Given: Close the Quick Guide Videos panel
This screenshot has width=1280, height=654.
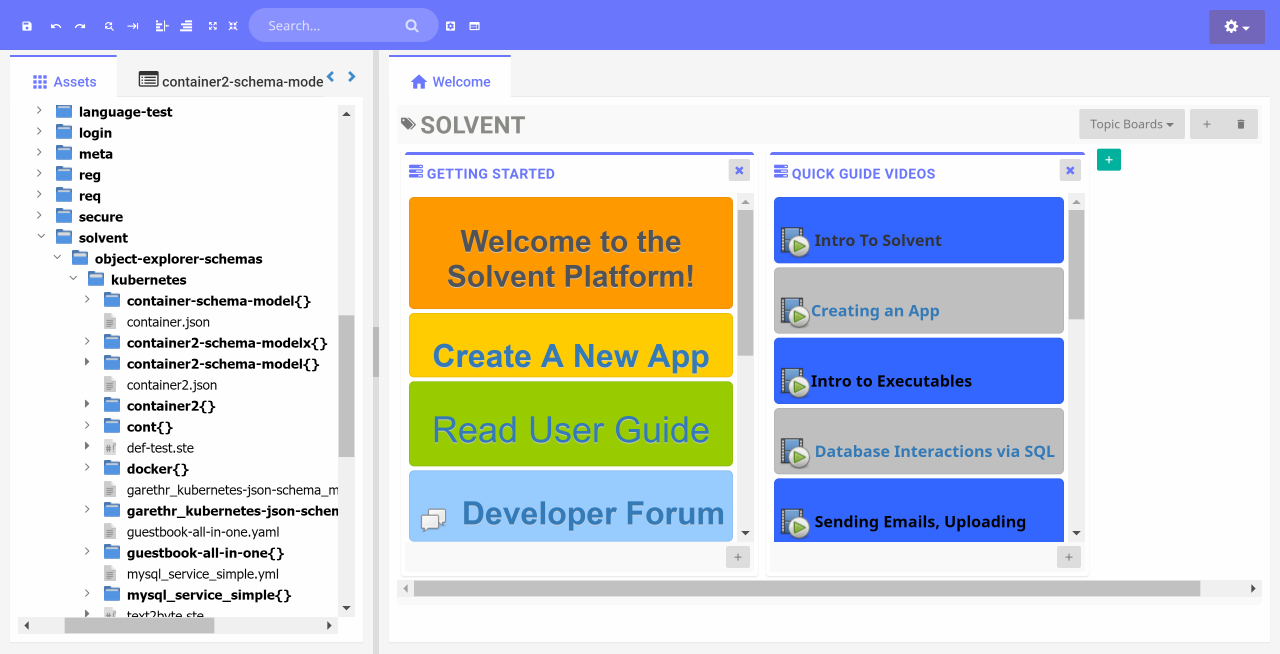Looking at the screenshot, I should [x=1070, y=171].
